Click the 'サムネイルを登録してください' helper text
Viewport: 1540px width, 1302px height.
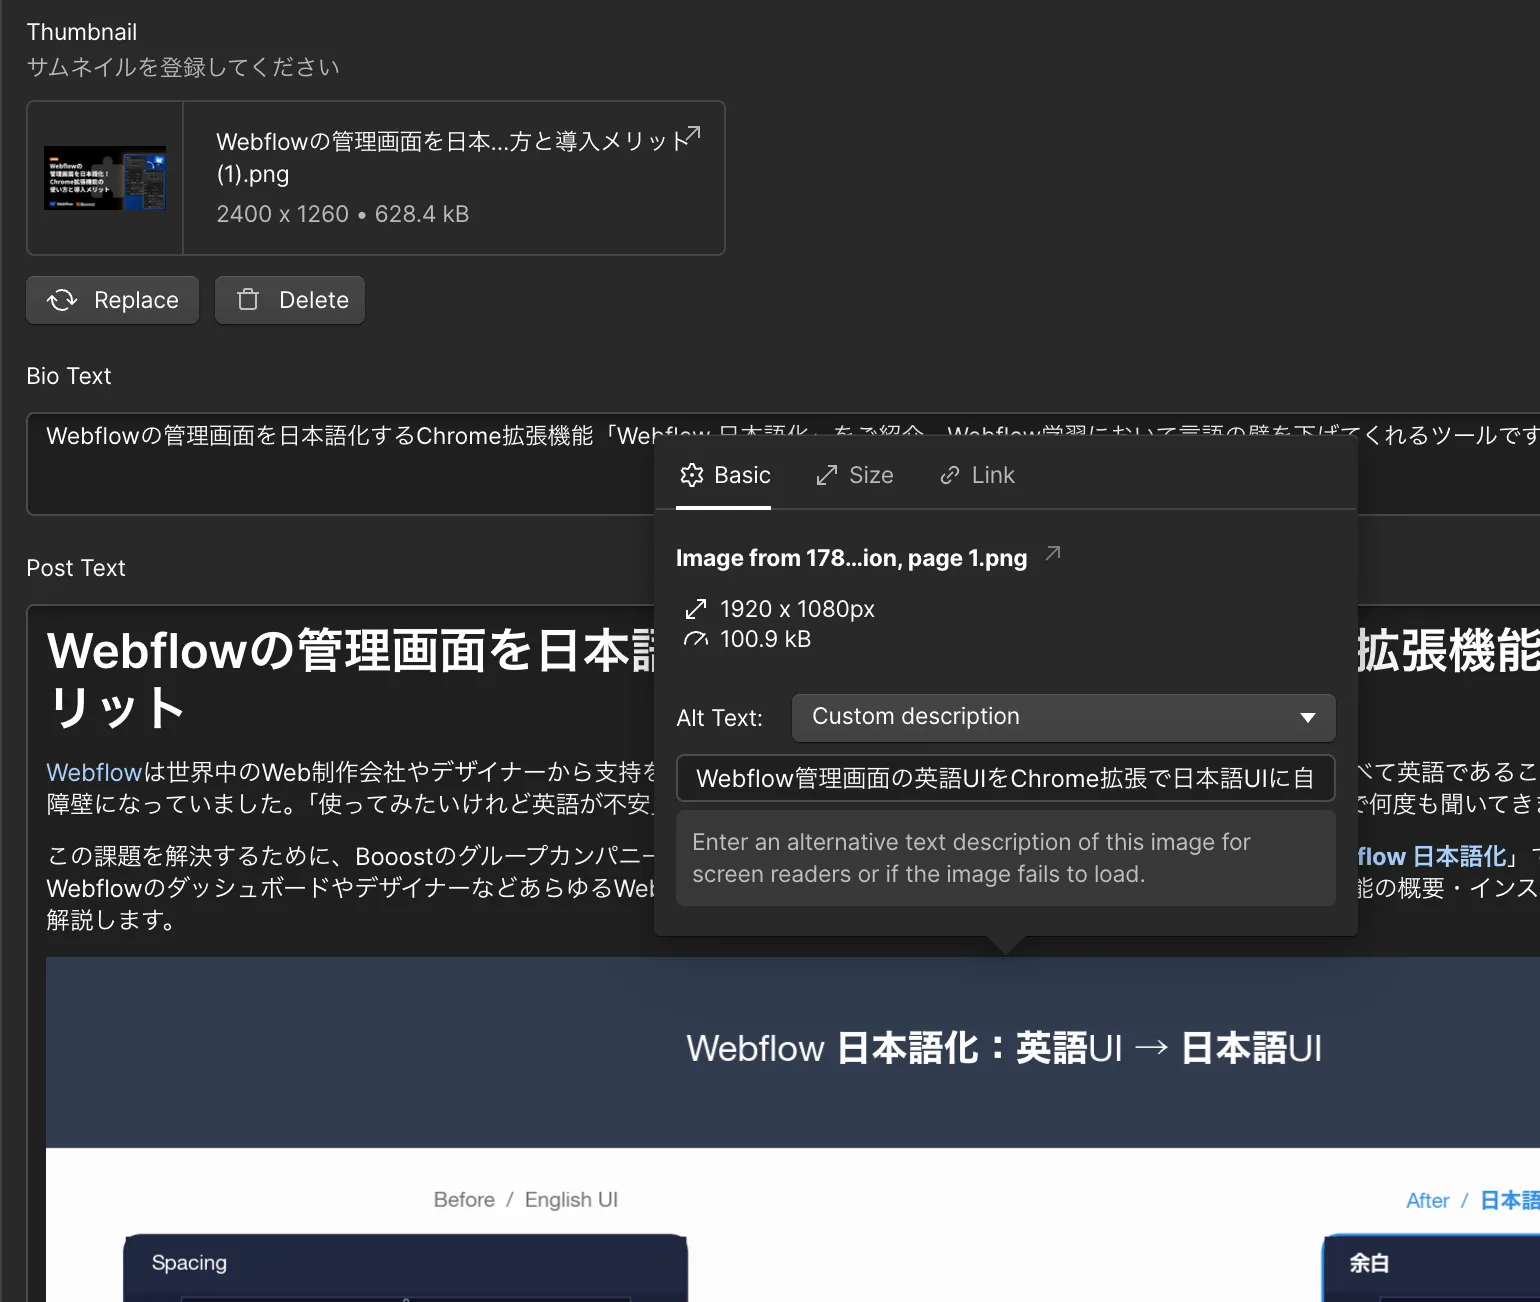coord(183,67)
